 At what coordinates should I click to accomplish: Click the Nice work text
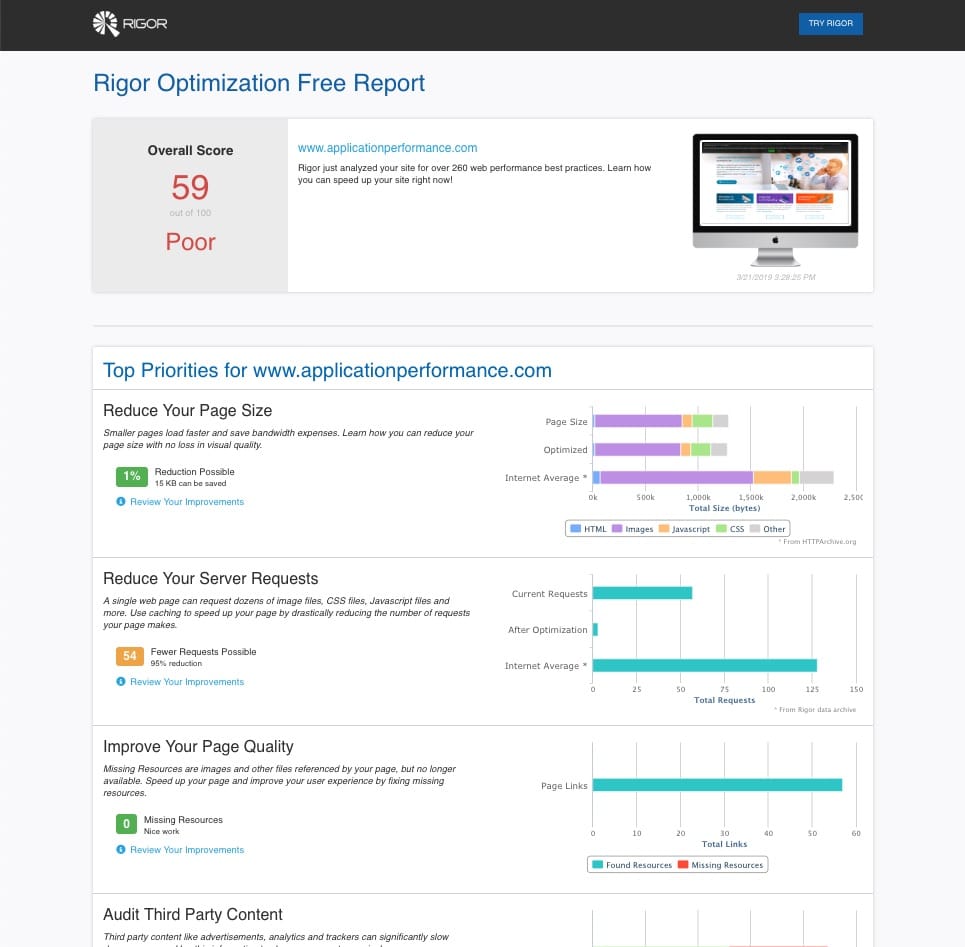[x=161, y=831]
